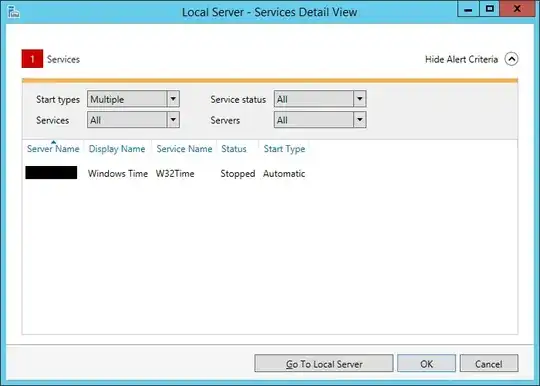Viewport: 540px width, 386px height.
Task: Minimize the Services Detail View window
Action: coord(468,9)
